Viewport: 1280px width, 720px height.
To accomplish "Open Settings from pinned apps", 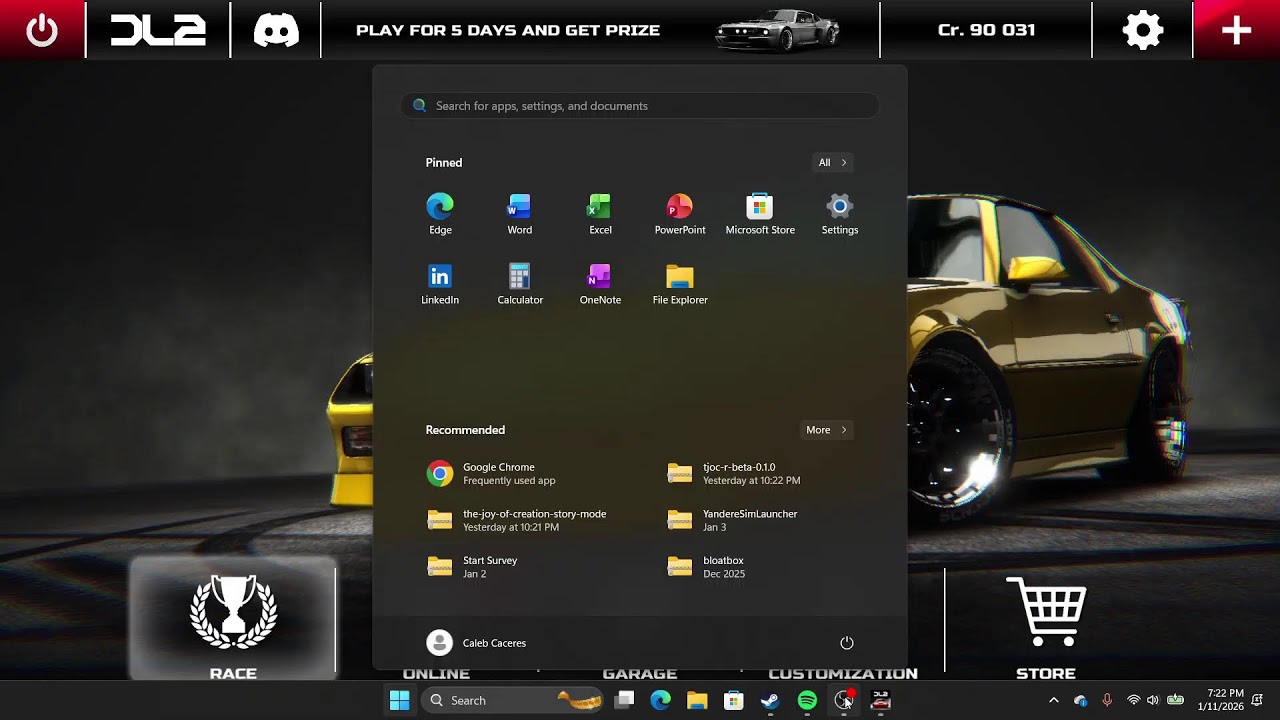I will point(840,215).
